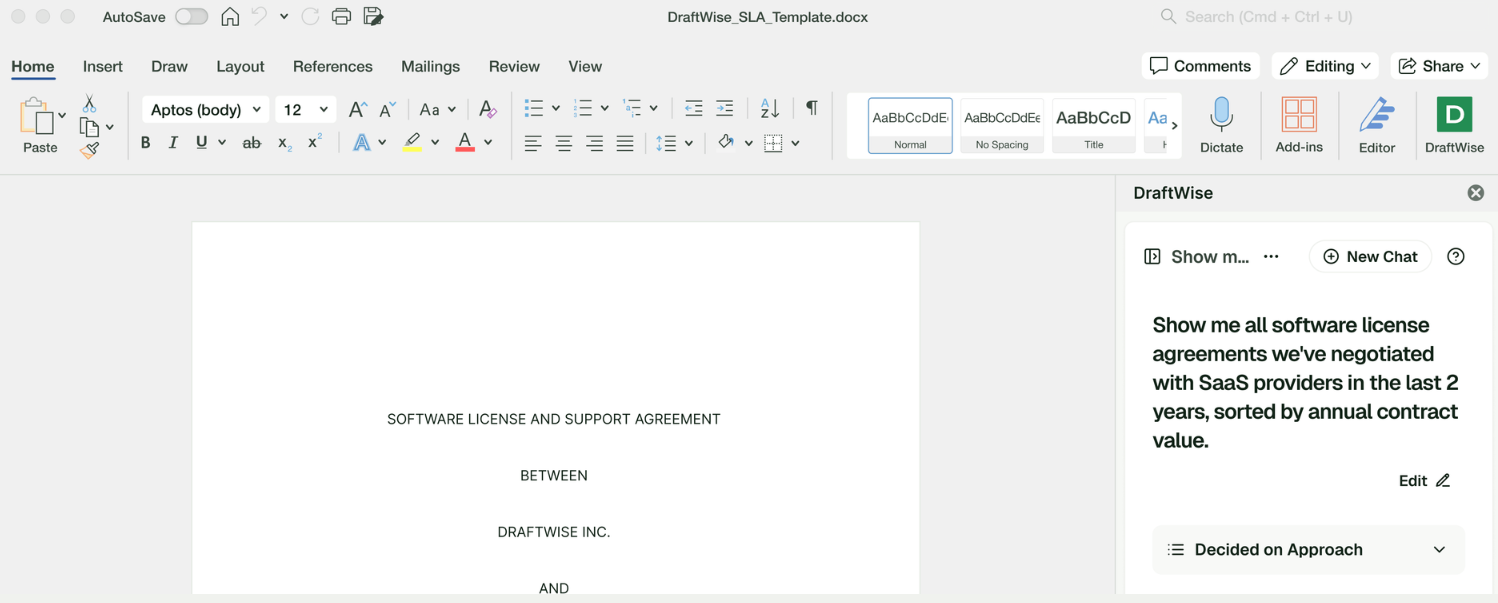Decrease font size
The width and height of the screenshot is (1498, 603).
[388, 110]
